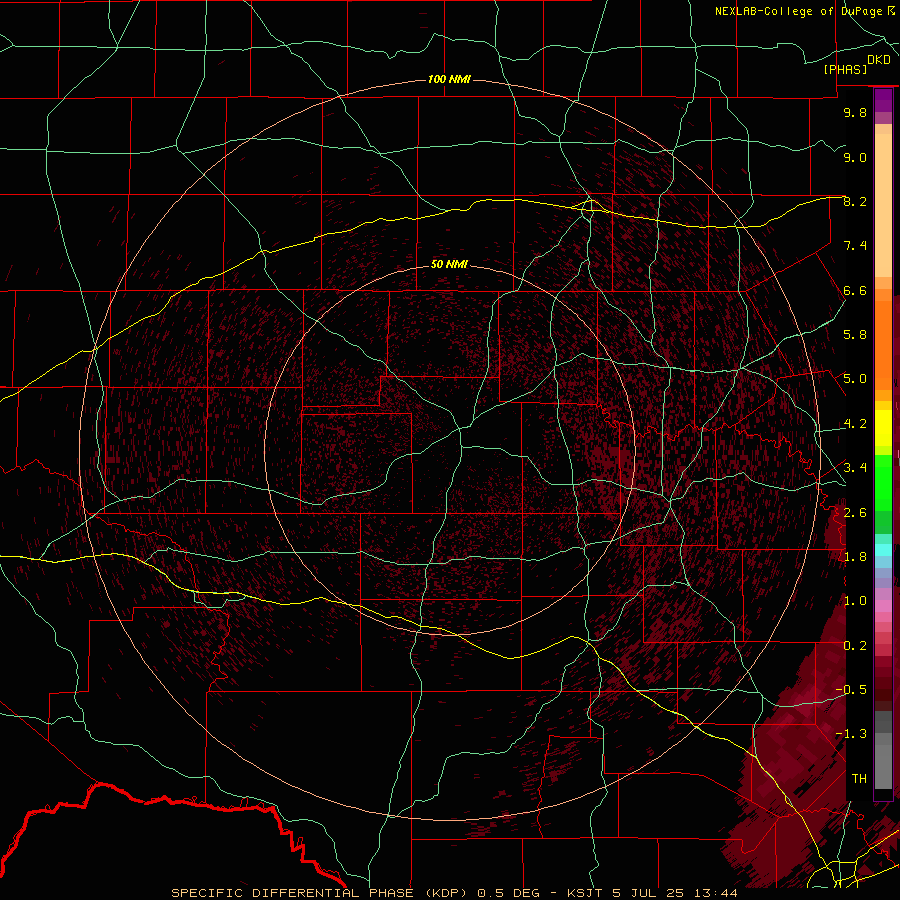Click the 0.2 value on color scale
Image resolution: width=900 pixels, height=900 pixels.
pos(855,646)
